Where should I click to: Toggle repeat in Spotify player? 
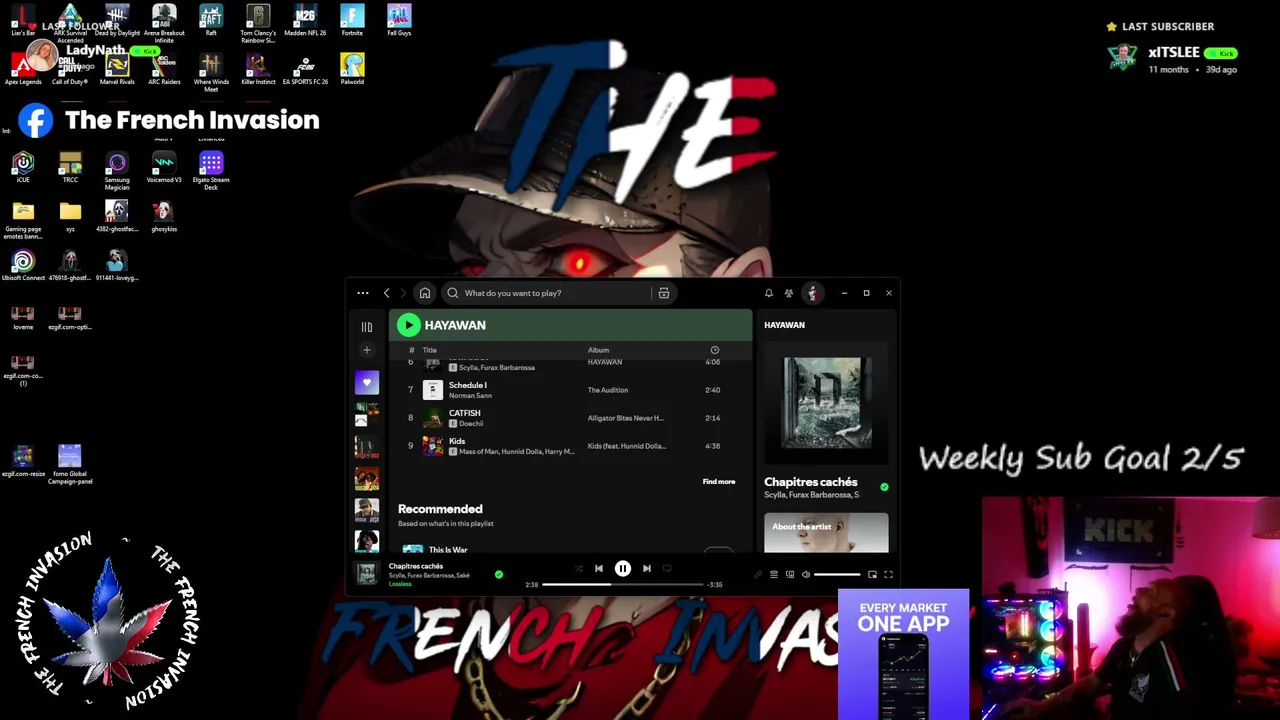[667, 568]
